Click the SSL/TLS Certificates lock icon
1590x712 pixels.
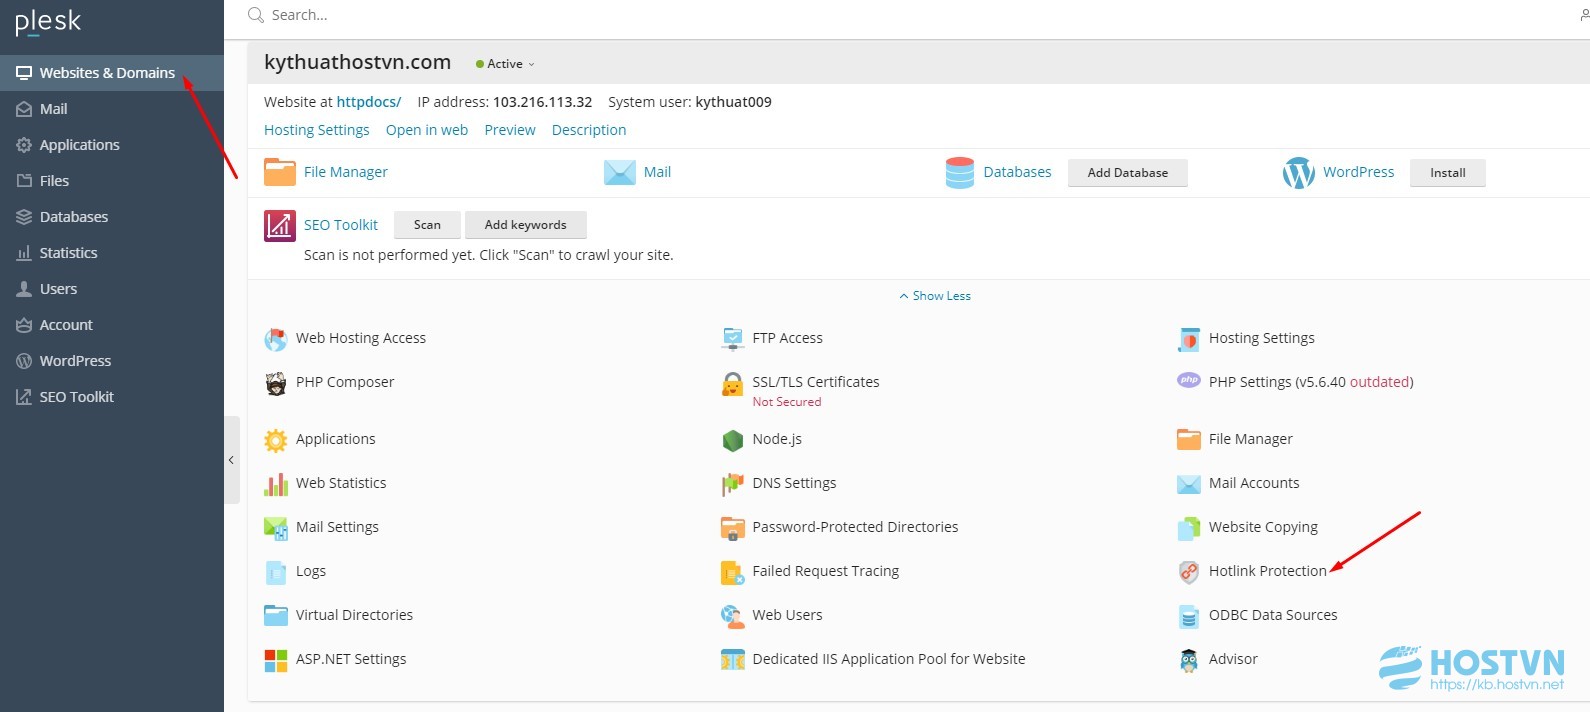tap(733, 383)
